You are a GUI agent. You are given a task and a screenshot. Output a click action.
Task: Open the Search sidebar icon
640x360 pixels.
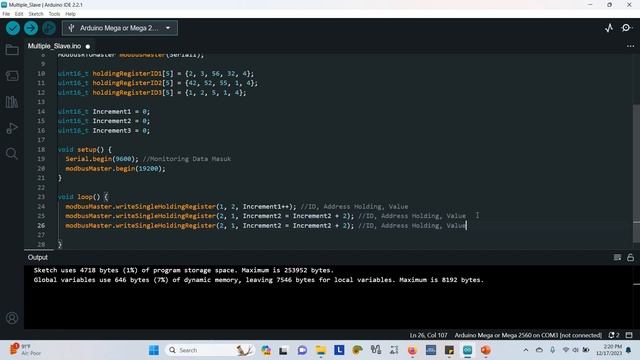coord(12,153)
